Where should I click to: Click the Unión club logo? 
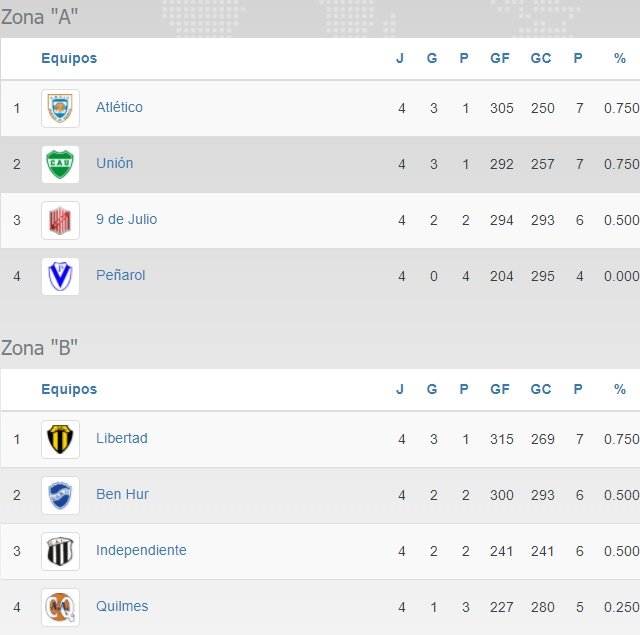click(60, 164)
